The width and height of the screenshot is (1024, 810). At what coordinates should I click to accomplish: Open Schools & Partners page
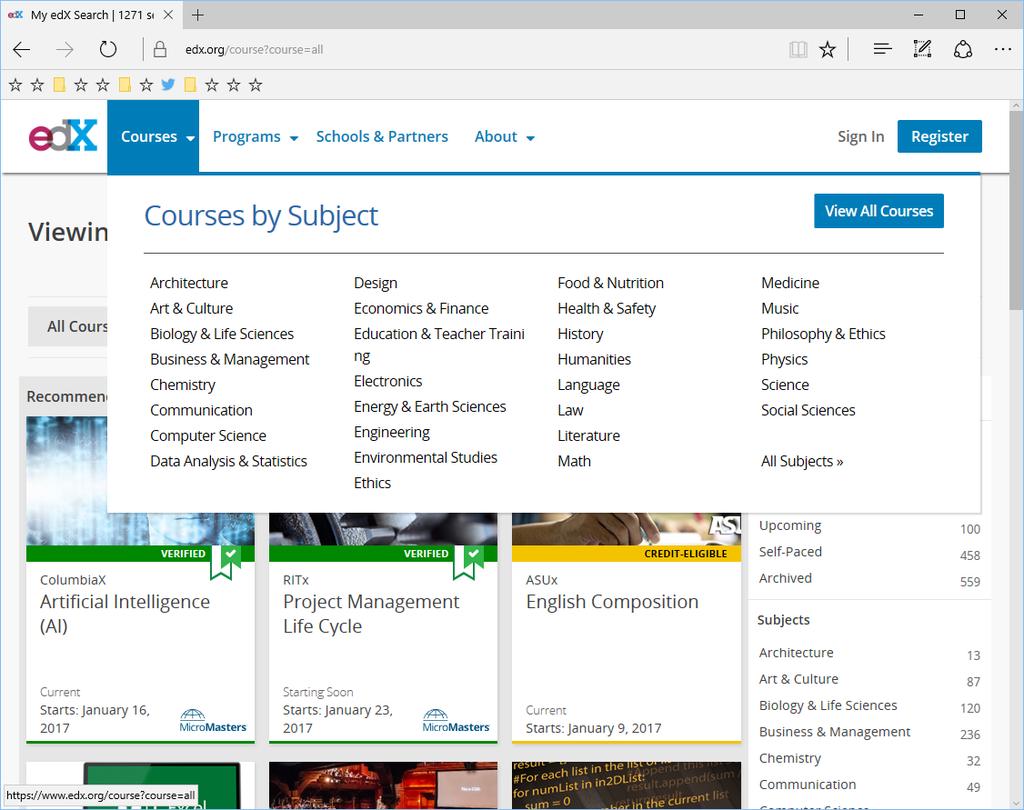click(382, 137)
